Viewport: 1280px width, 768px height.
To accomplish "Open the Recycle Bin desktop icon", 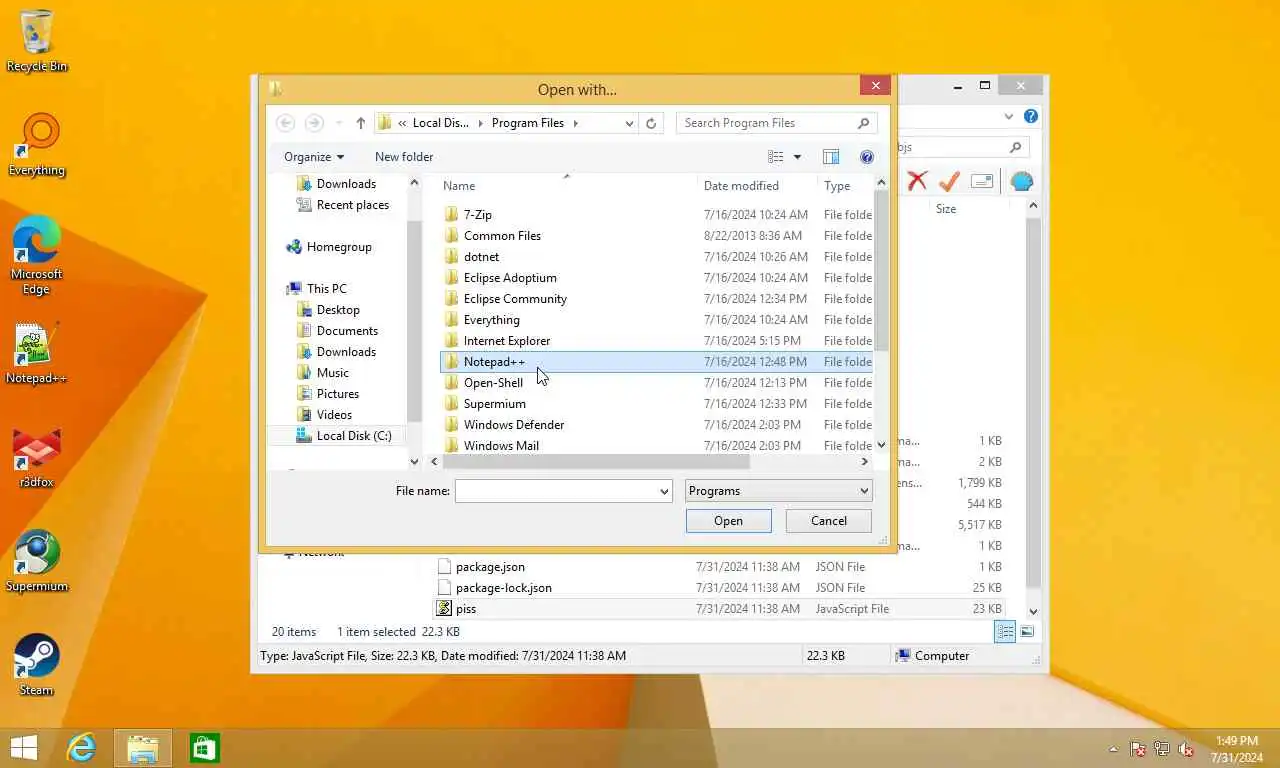I will (37, 40).
